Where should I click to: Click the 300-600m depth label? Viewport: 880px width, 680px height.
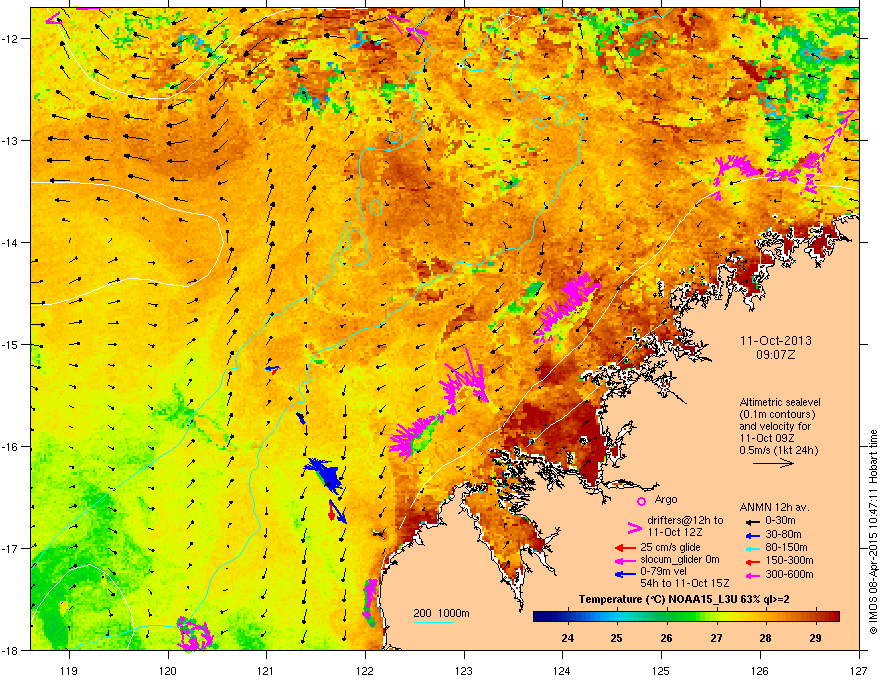[789, 575]
